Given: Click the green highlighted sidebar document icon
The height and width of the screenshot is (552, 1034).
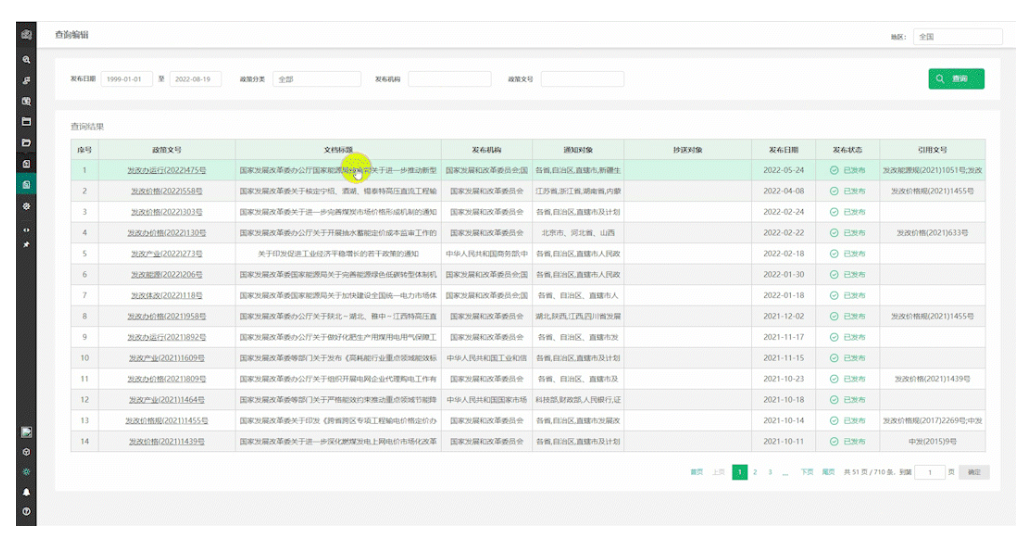Looking at the screenshot, I should pos(26,184).
